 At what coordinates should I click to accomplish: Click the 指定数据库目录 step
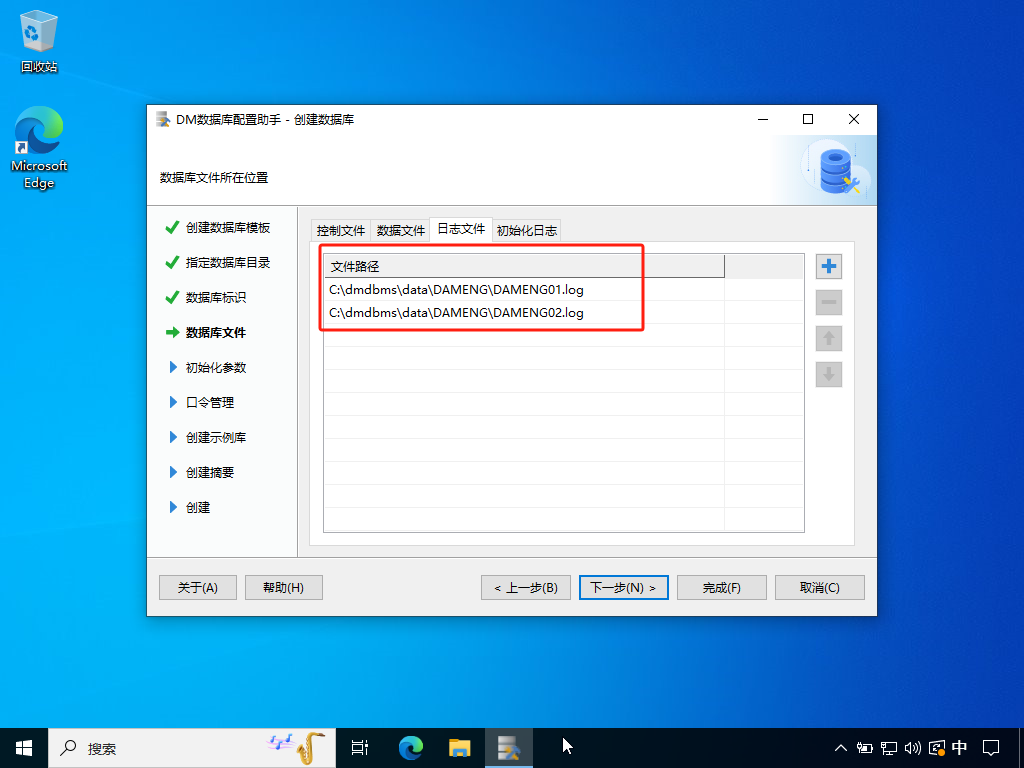[227, 263]
